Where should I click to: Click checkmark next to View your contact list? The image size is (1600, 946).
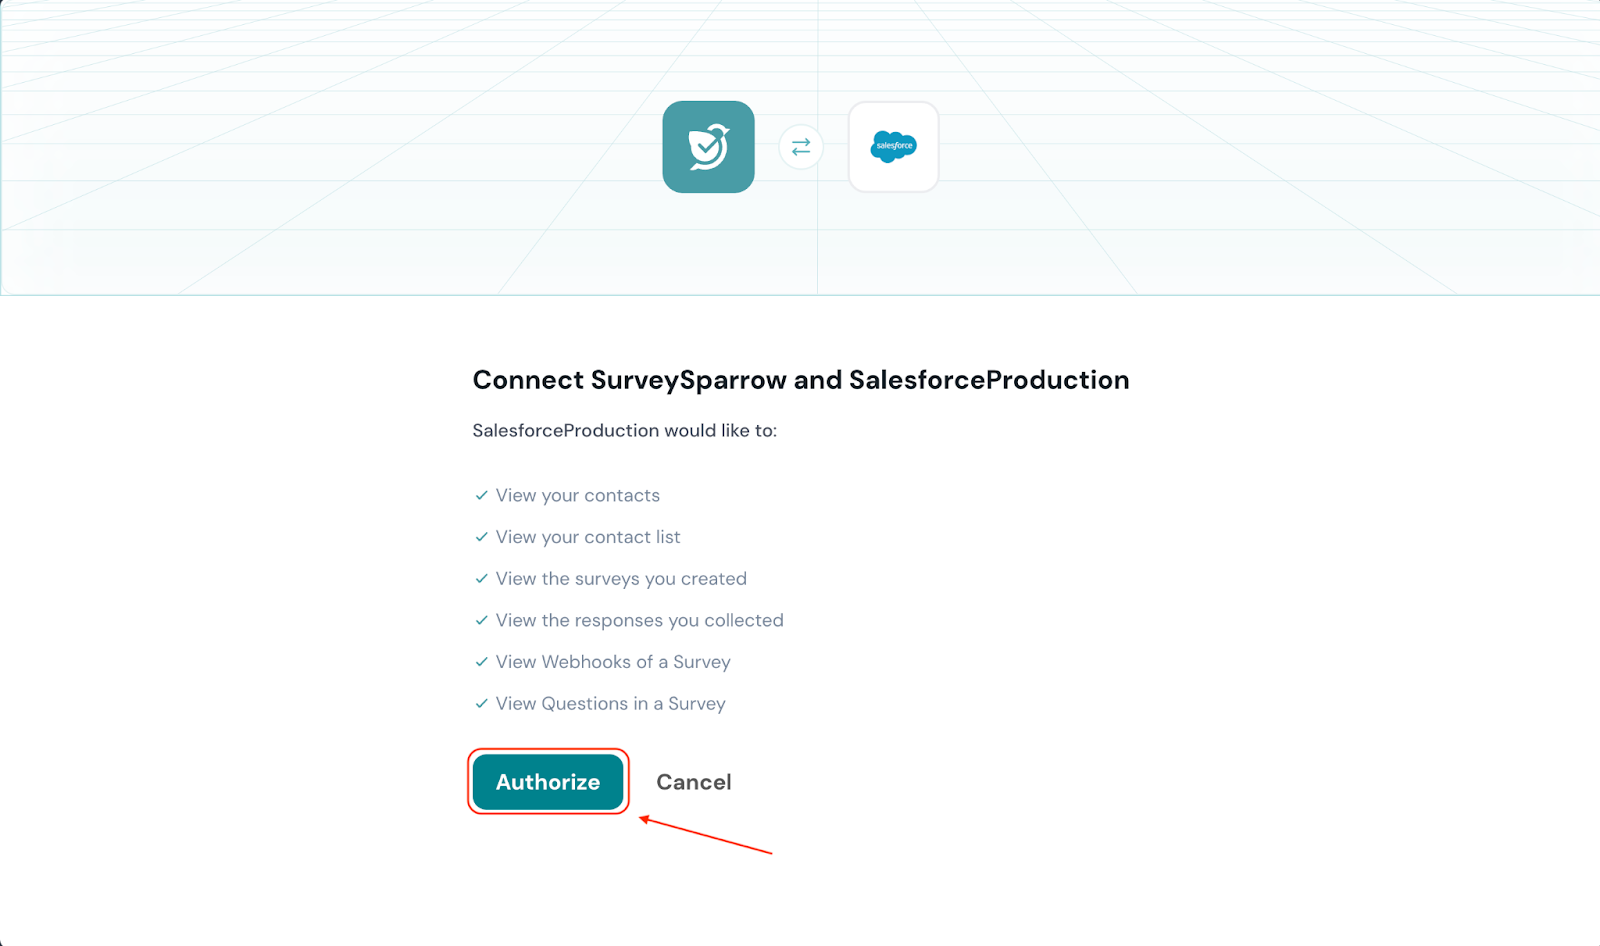(x=482, y=537)
